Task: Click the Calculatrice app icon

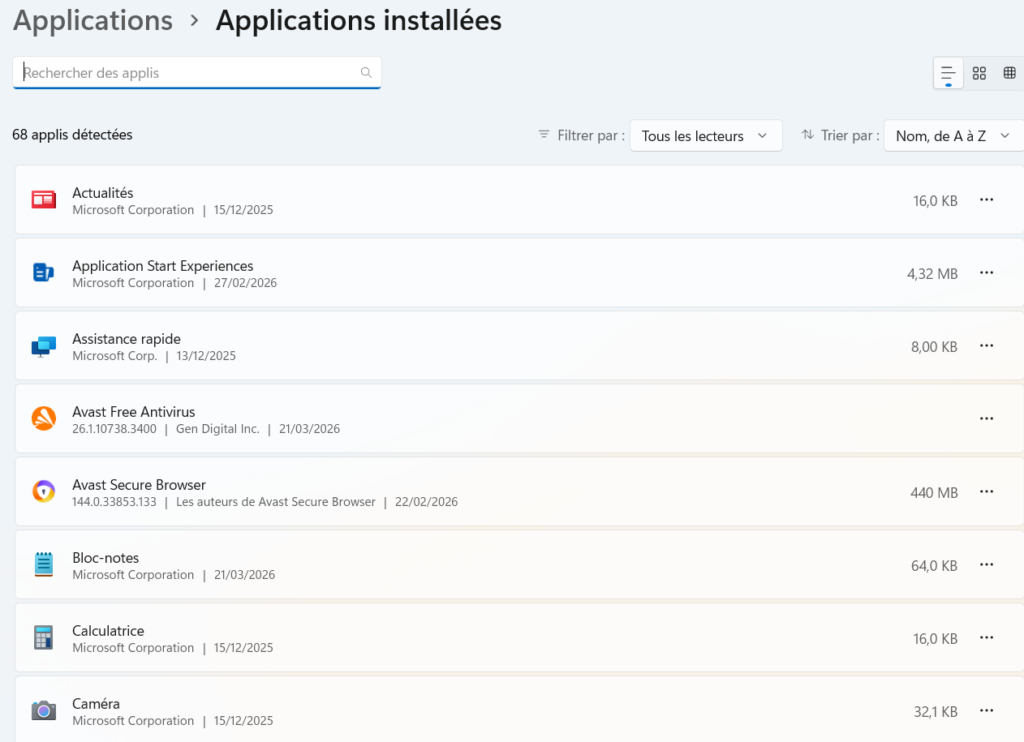Action: [44, 637]
